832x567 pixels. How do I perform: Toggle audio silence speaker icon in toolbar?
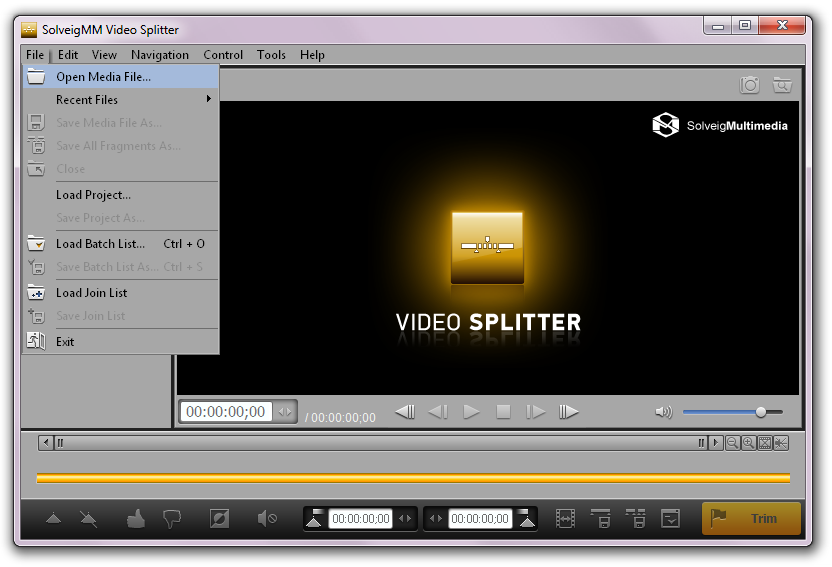click(x=267, y=518)
